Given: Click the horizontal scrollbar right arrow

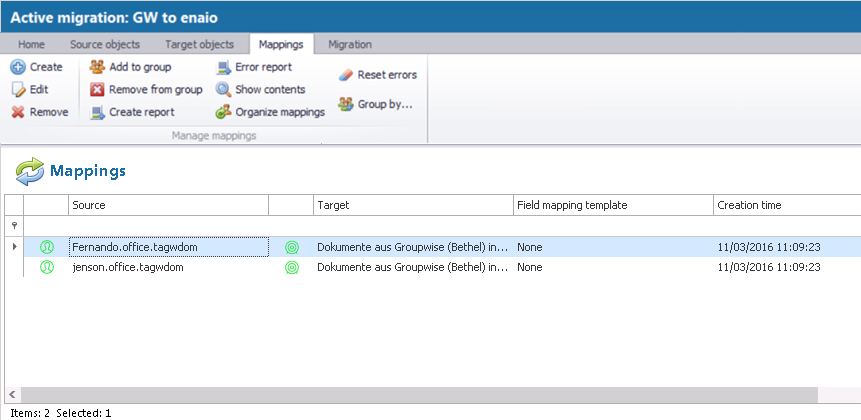Looking at the screenshot, I should (x=854, y=395).
